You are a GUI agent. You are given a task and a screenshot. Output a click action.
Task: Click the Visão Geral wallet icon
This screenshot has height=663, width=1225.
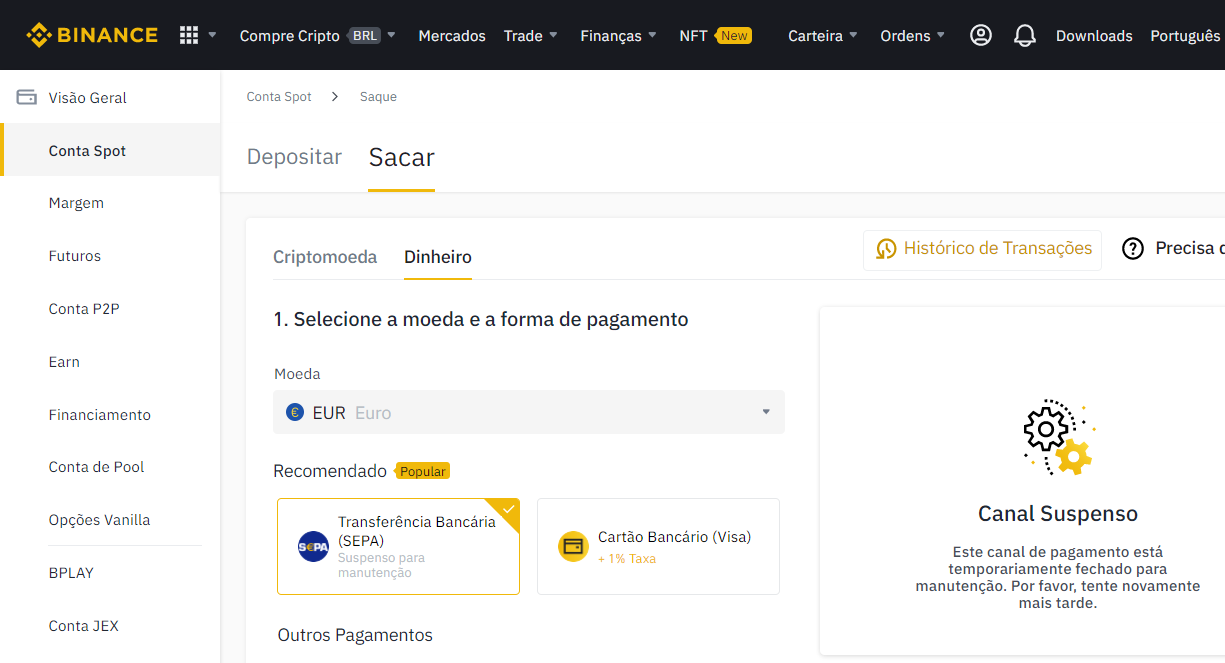pos(27,98)
